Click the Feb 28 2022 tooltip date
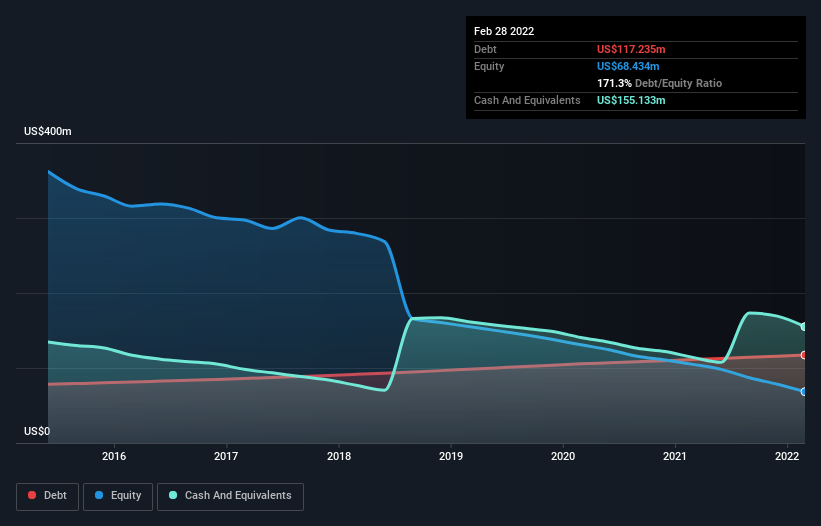Image resolution: width=821 pixels, height=526 pixels. 504,31
